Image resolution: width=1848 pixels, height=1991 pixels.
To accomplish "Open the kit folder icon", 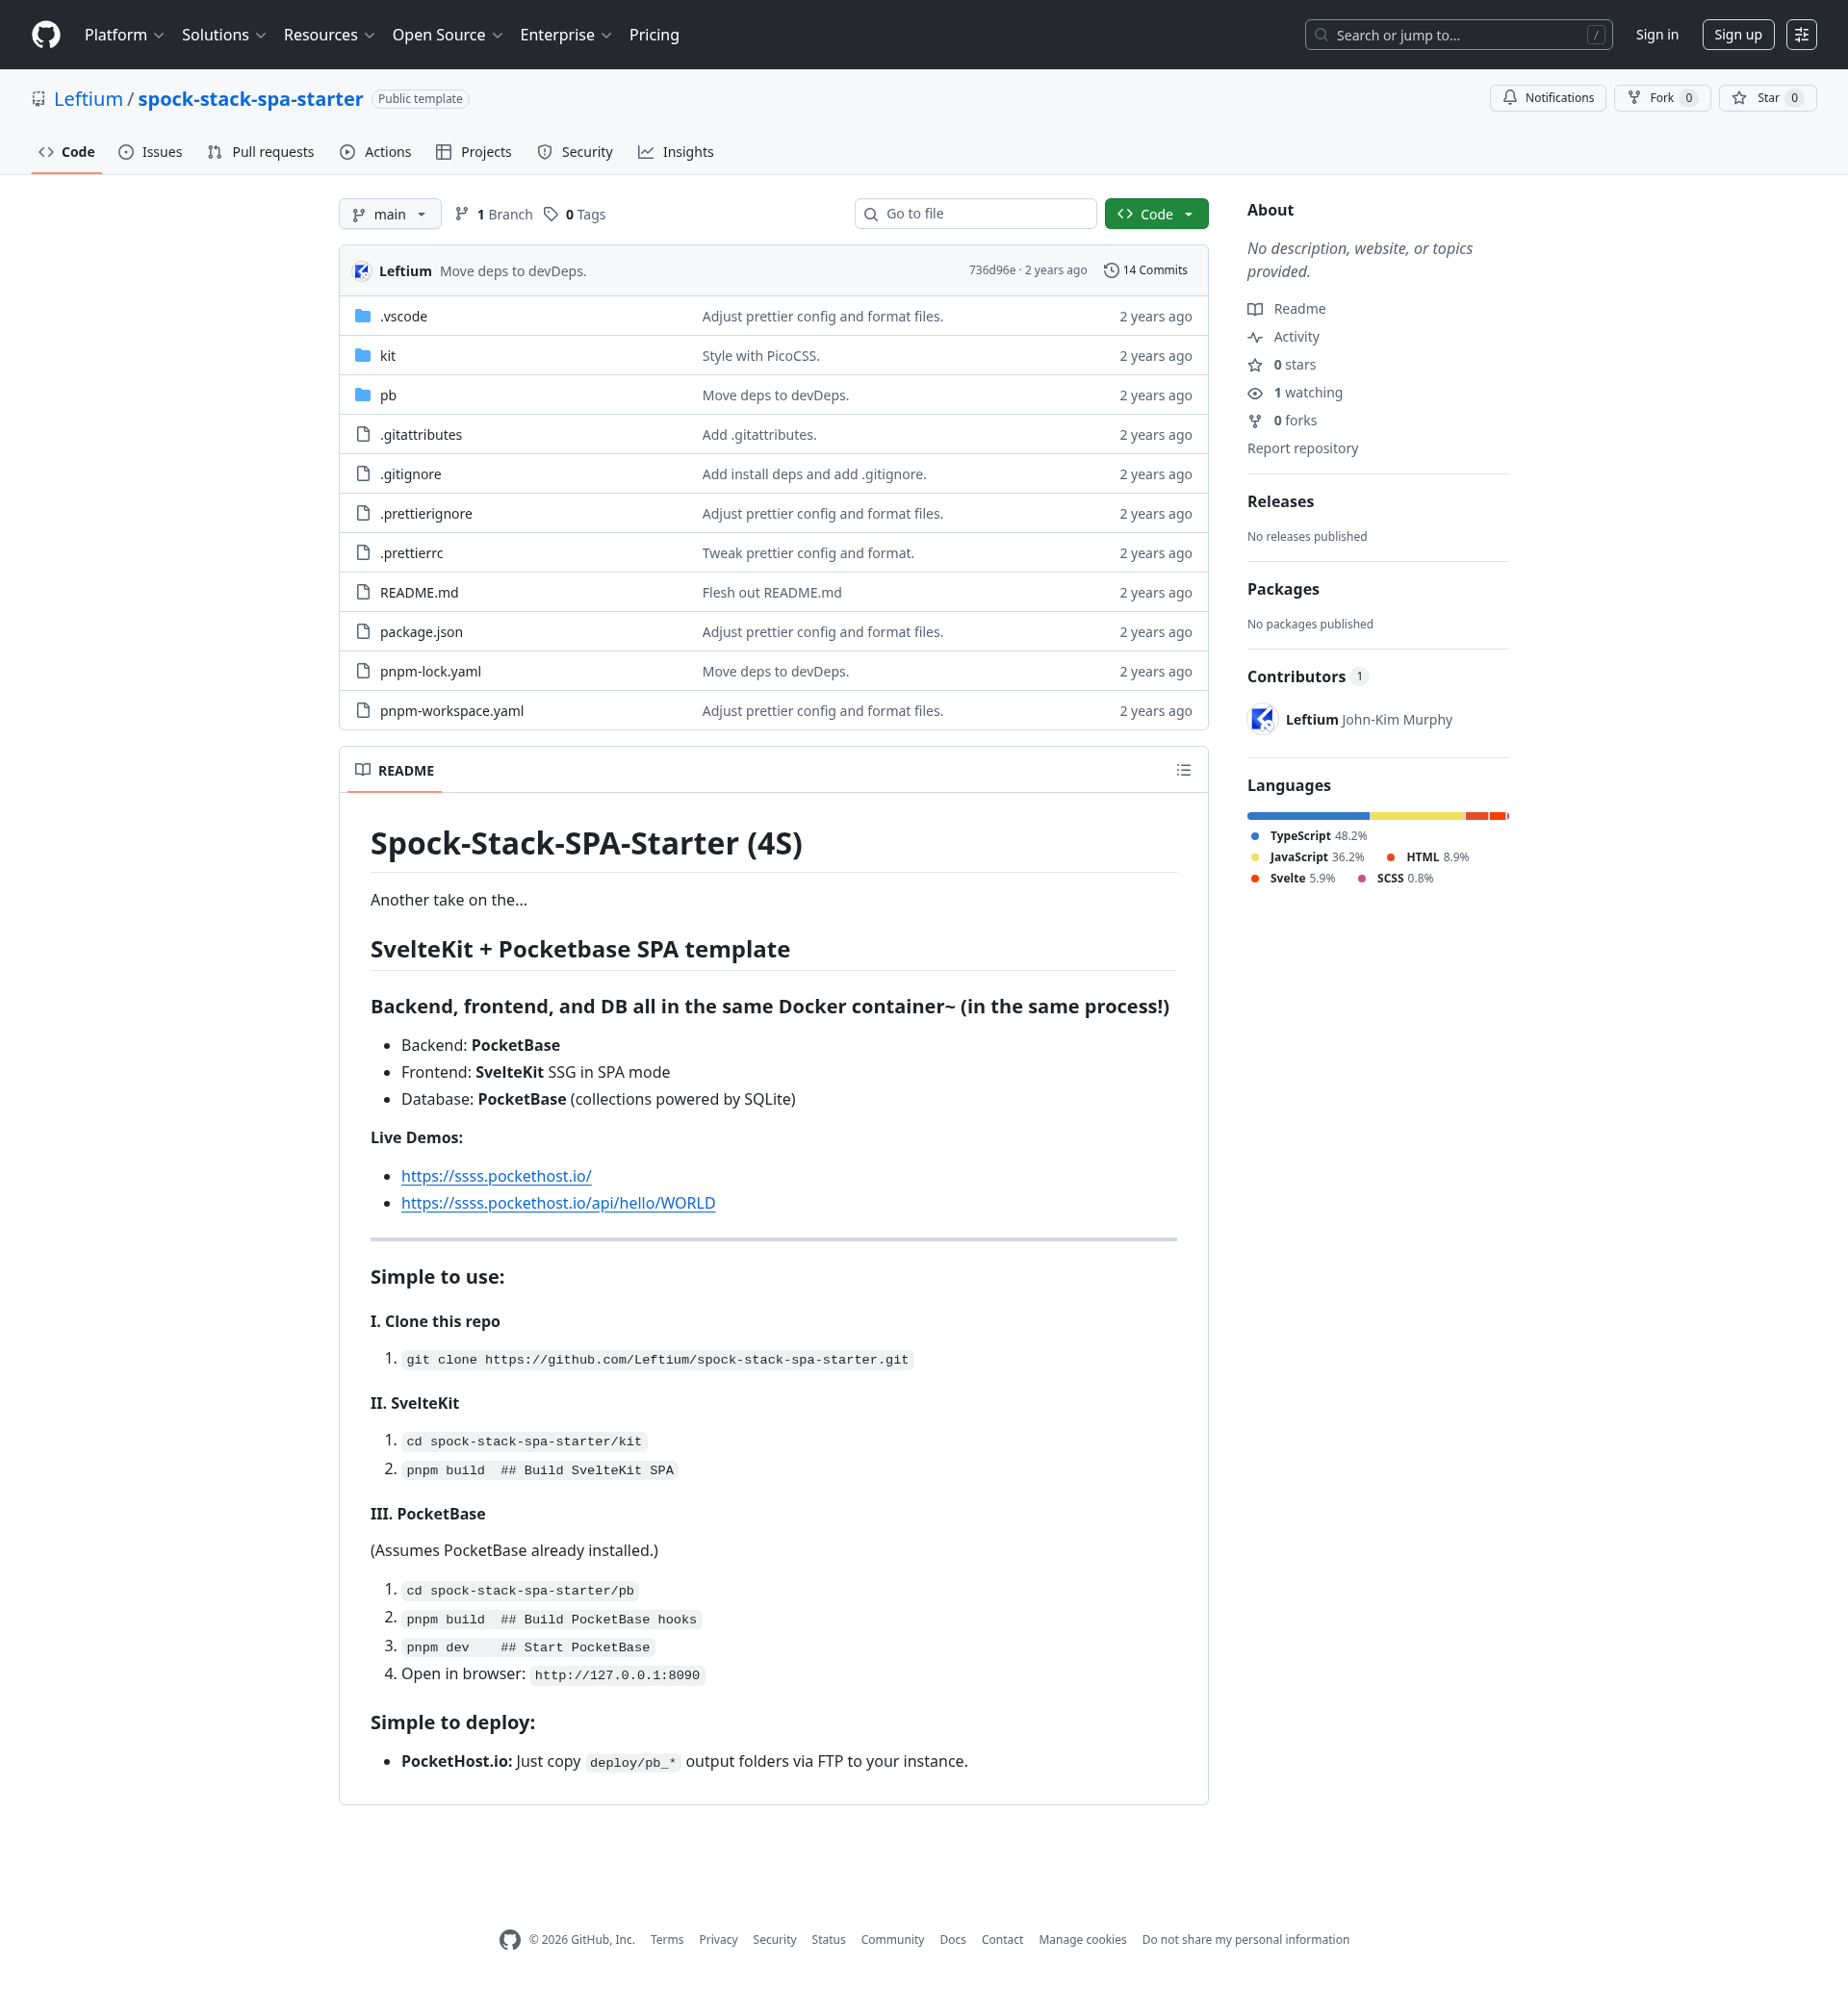I will pos(363,355).
